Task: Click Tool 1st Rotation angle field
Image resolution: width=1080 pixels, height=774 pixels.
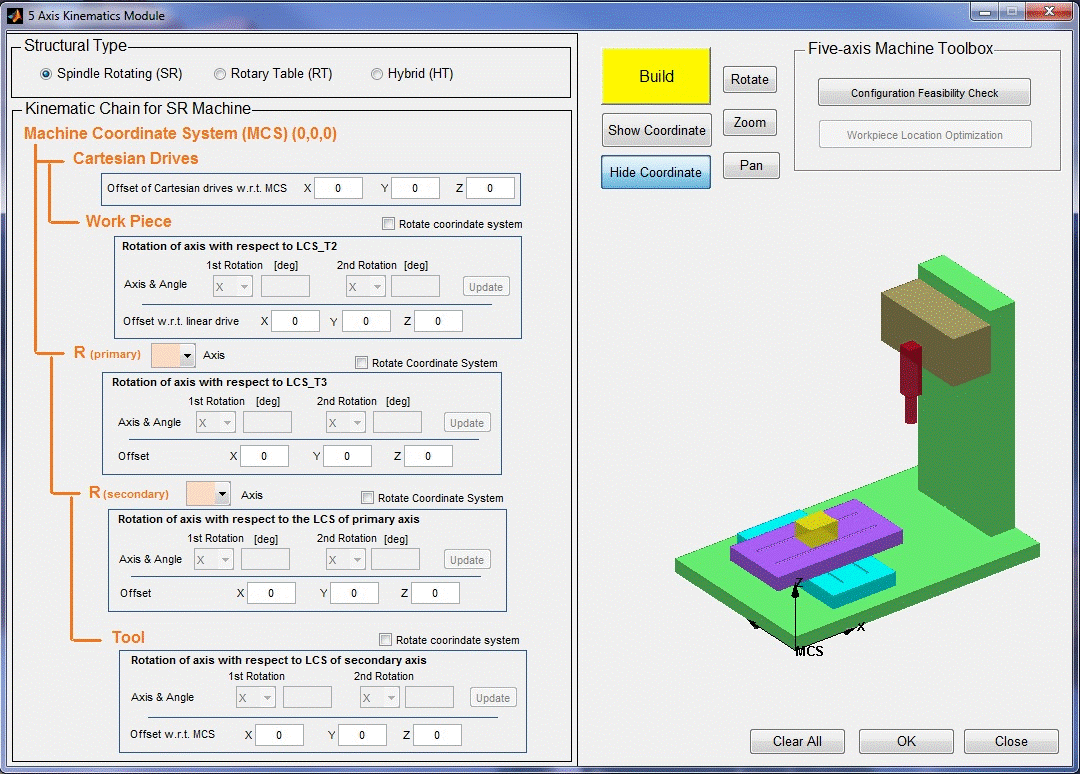Action: pyautogui.click(x=307, y=698)
